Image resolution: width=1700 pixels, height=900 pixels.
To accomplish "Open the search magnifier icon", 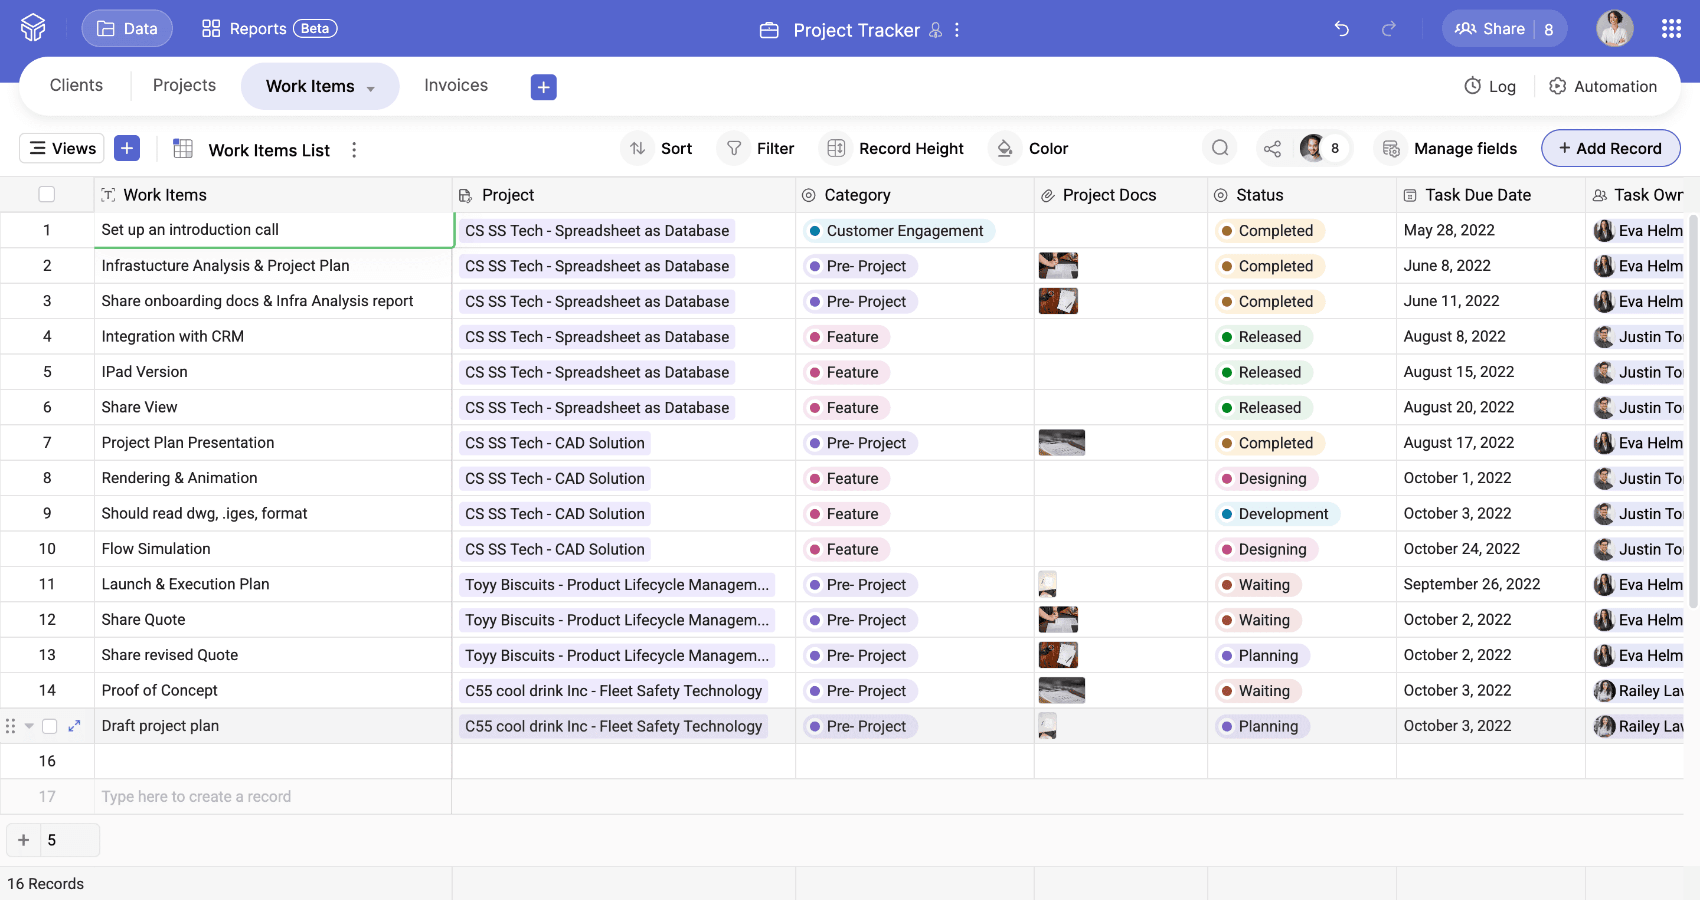I will pyautogui.click(x=1219, y=149).
